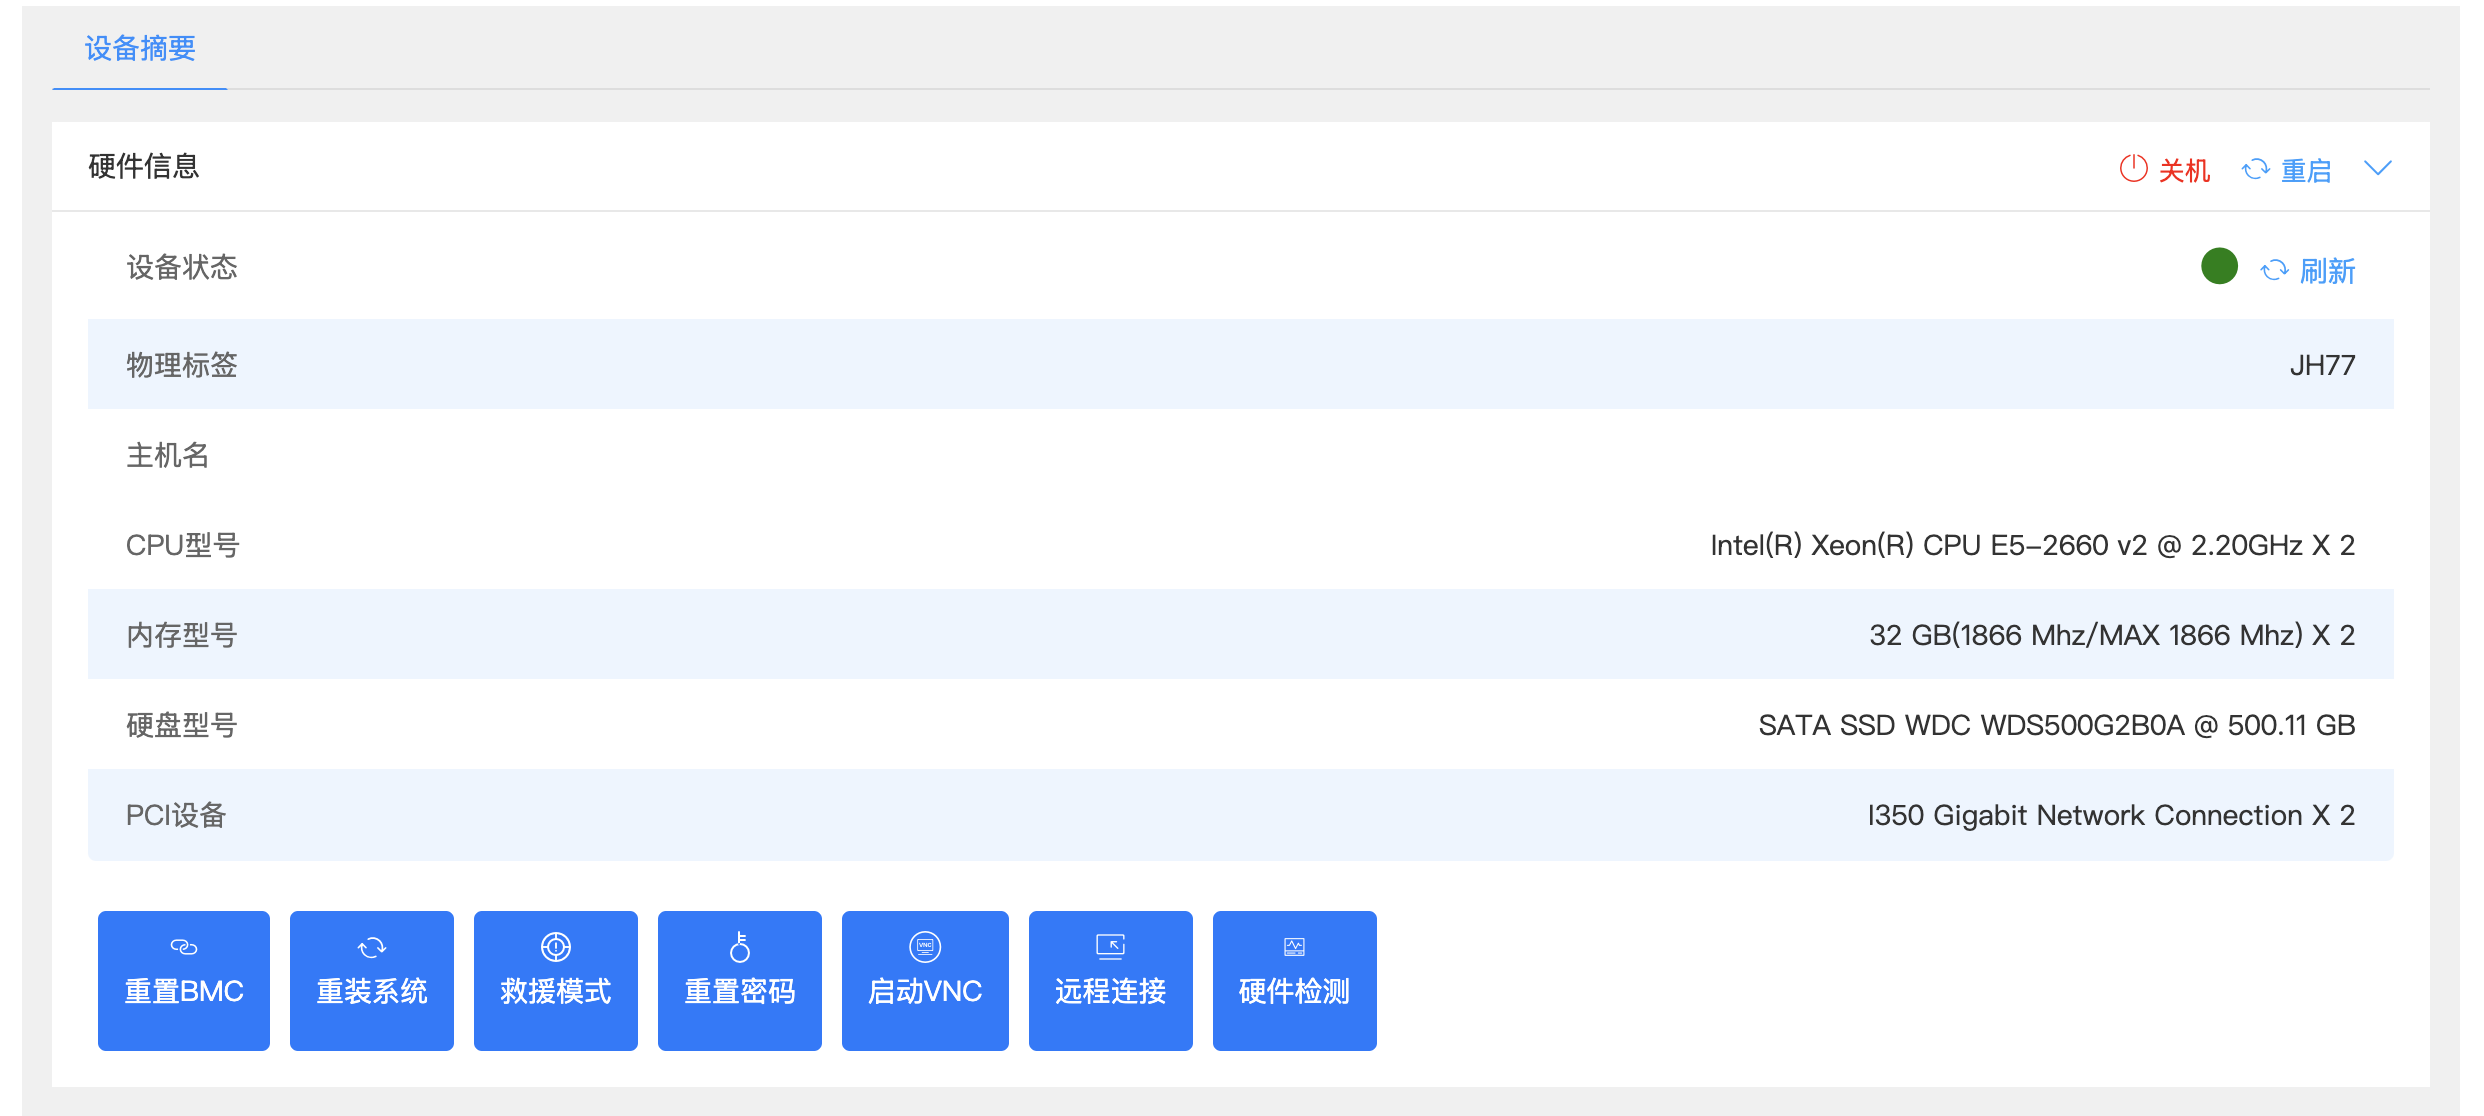
Task: Switch to the 设备摘要 tab
Action: click(x=140, y=48)
